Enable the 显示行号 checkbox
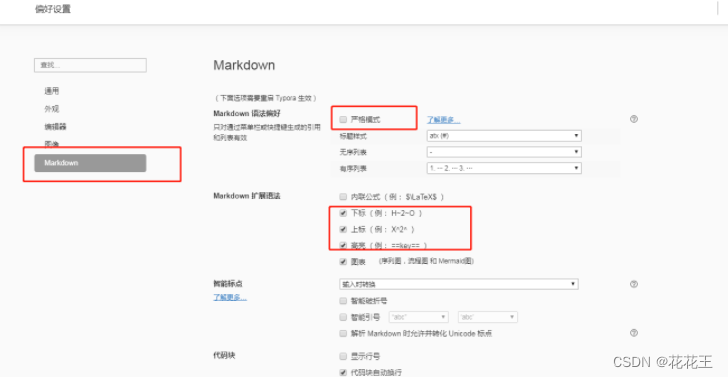Image resolution: width=728 pixels, height=378 pixels. (x=343, y=356)
